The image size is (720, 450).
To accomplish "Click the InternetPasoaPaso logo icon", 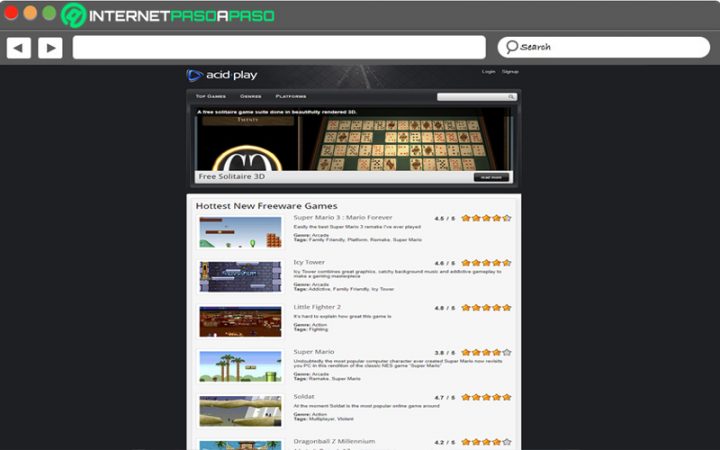I will point(74,15).
